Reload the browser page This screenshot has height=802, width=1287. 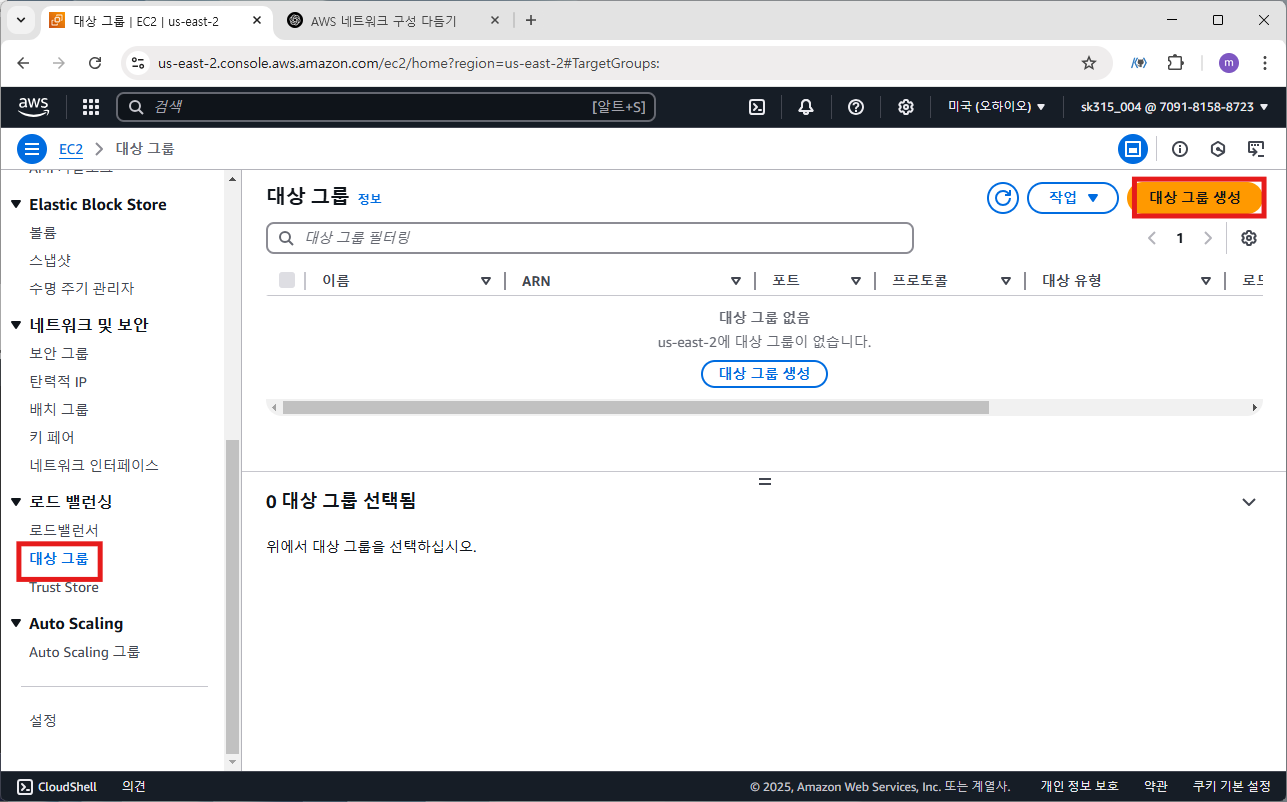tap(95, 63)
